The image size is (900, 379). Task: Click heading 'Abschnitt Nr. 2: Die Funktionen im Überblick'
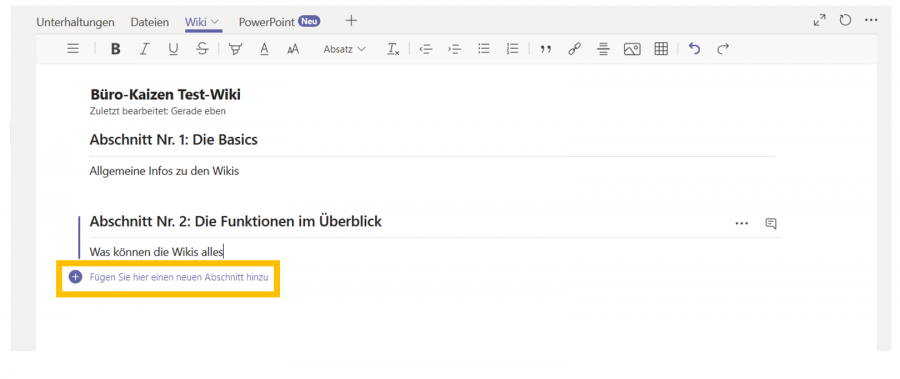click(x=236, y=221)
